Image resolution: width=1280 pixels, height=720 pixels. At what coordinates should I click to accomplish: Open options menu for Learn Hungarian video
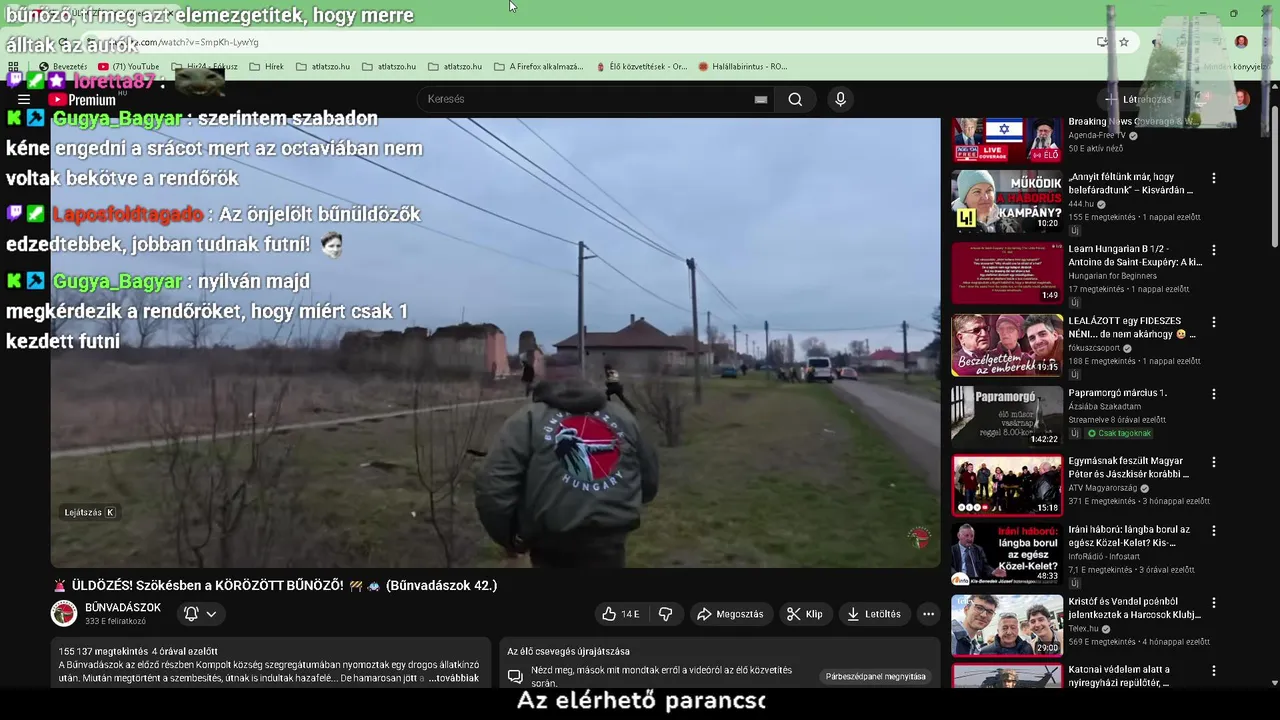point(1214,250)
